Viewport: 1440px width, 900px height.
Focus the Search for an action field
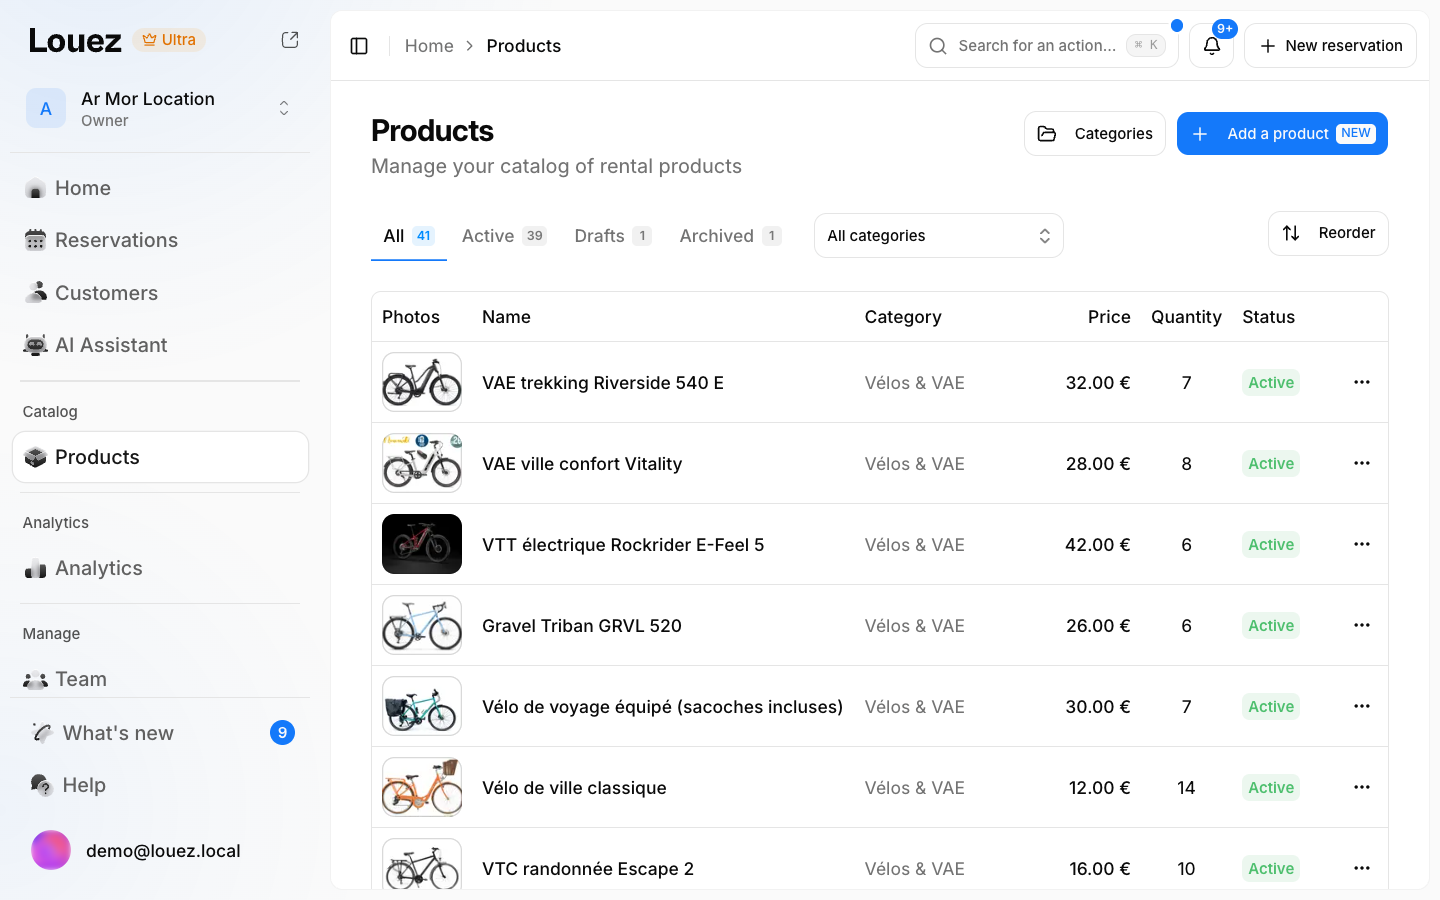pos(1046,46)
